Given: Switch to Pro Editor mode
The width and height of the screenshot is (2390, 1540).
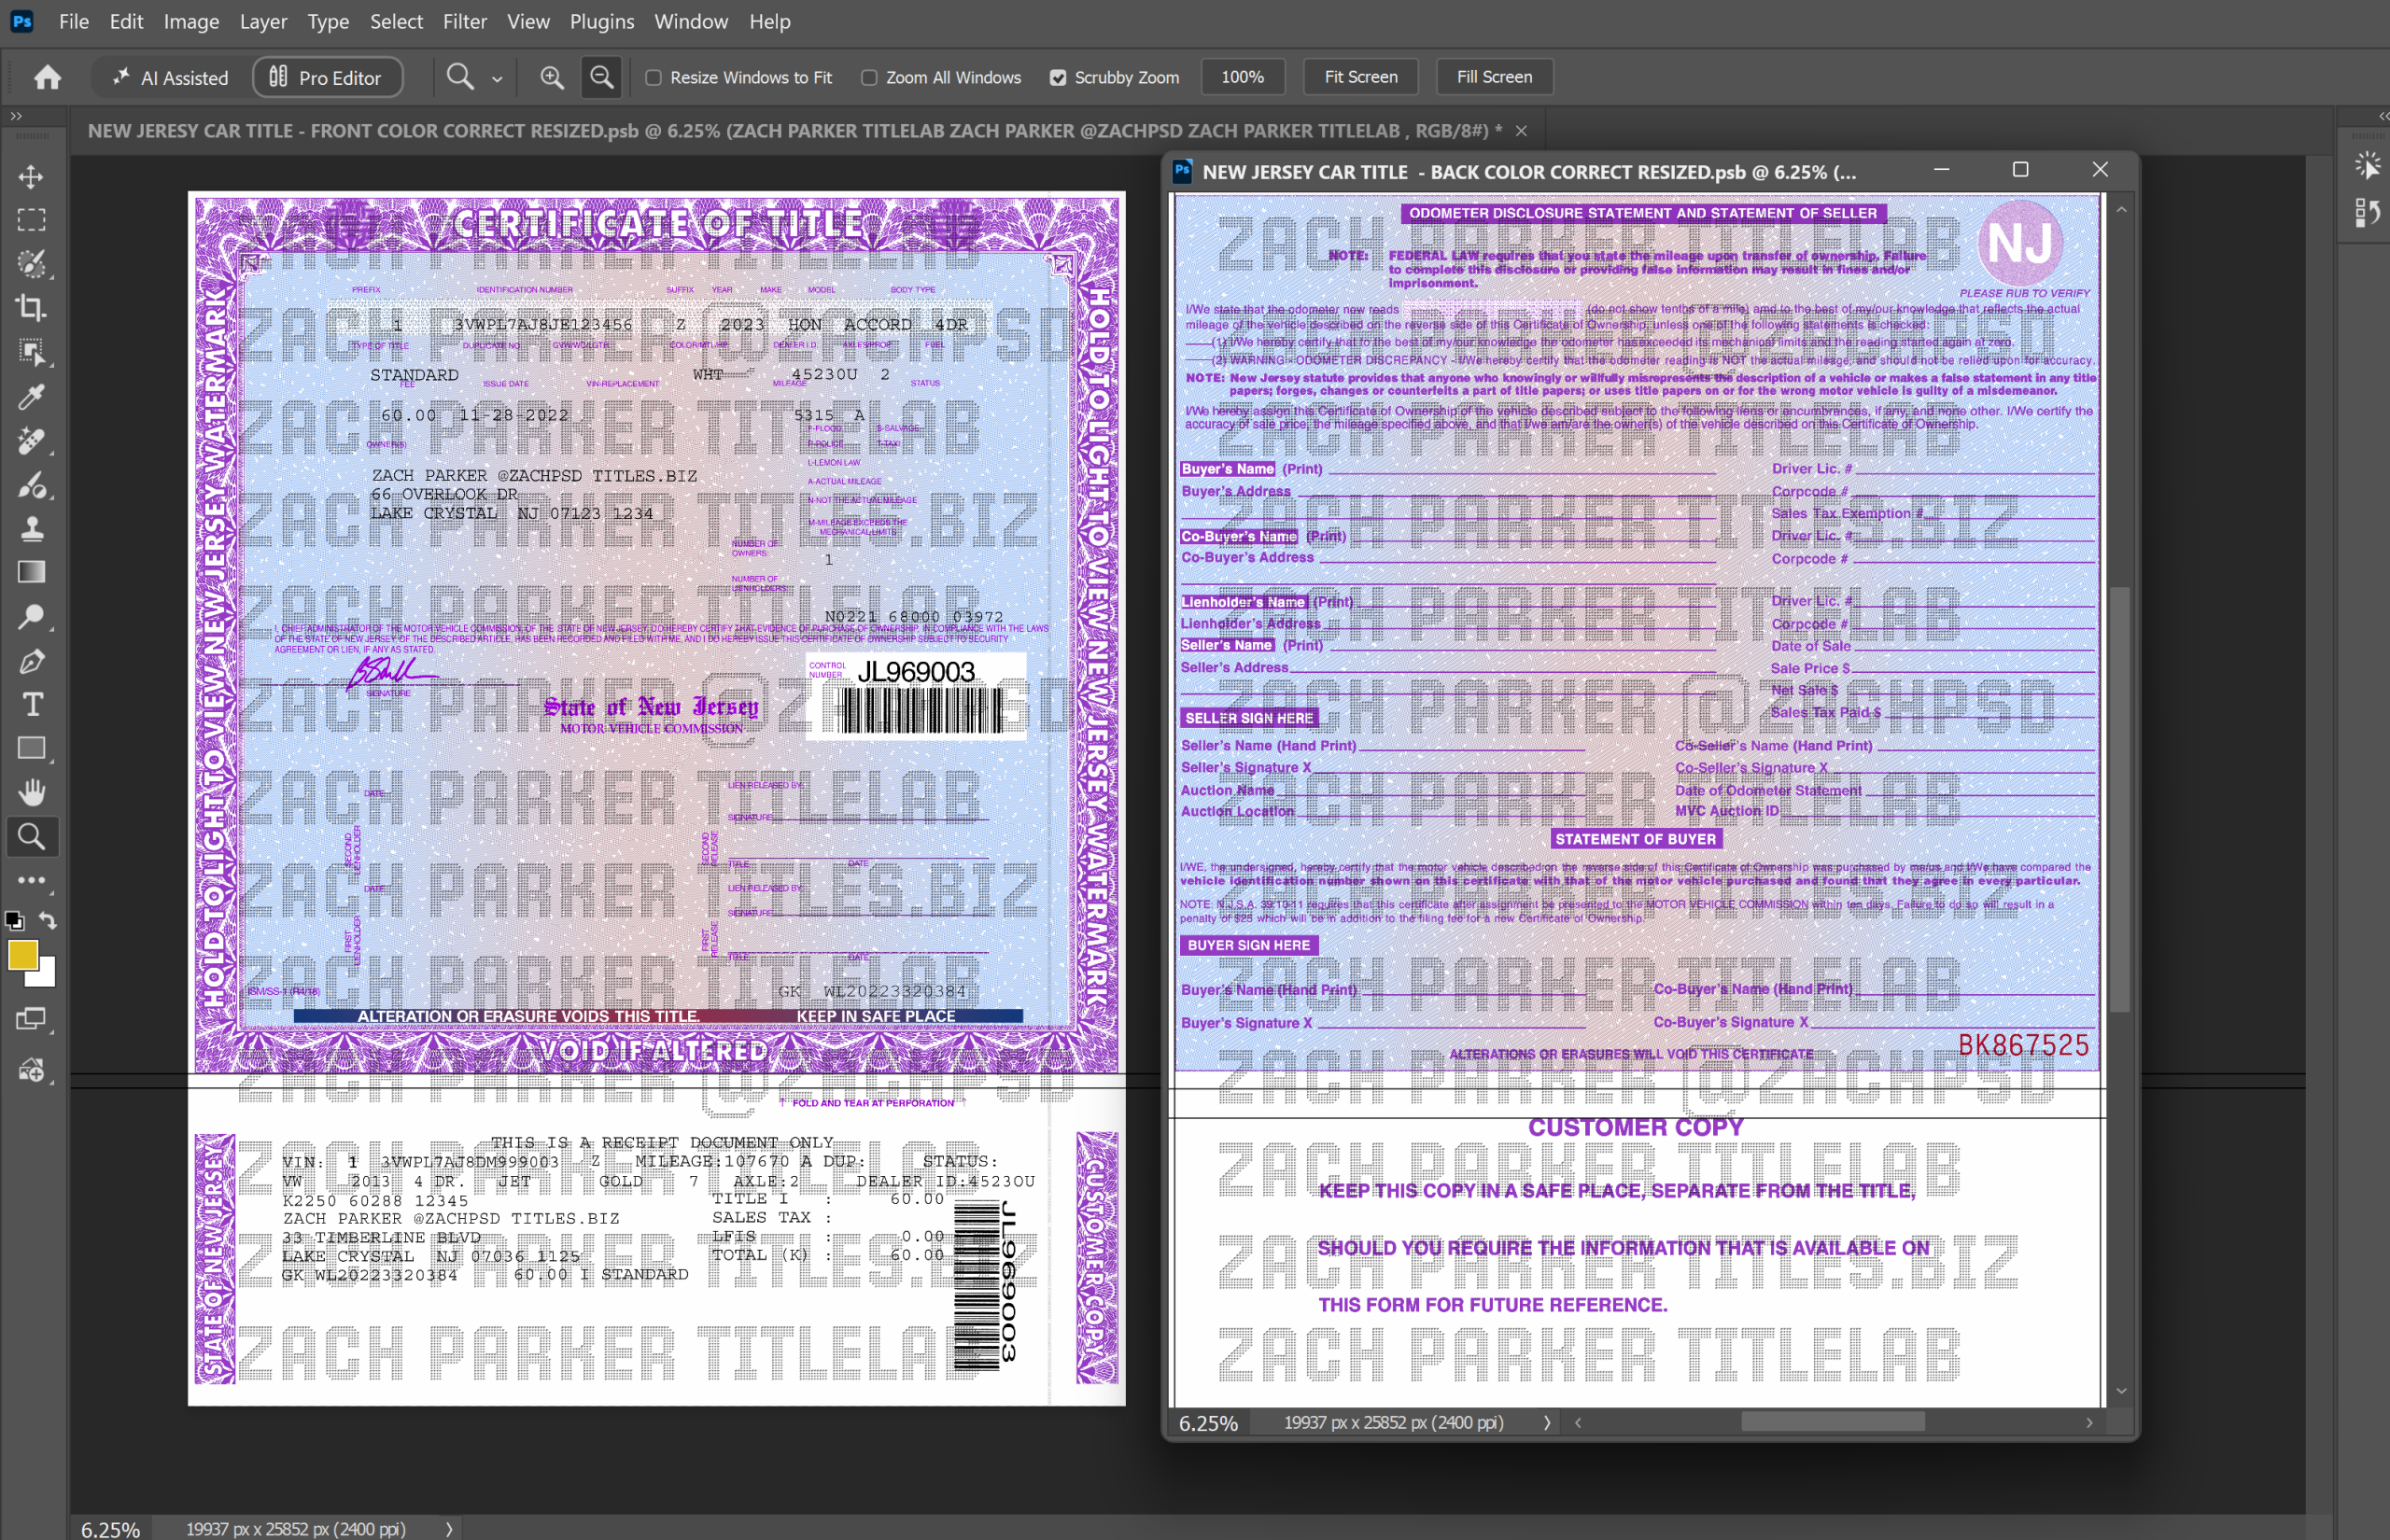Looking at the screenshot, I should coord(327,77).
